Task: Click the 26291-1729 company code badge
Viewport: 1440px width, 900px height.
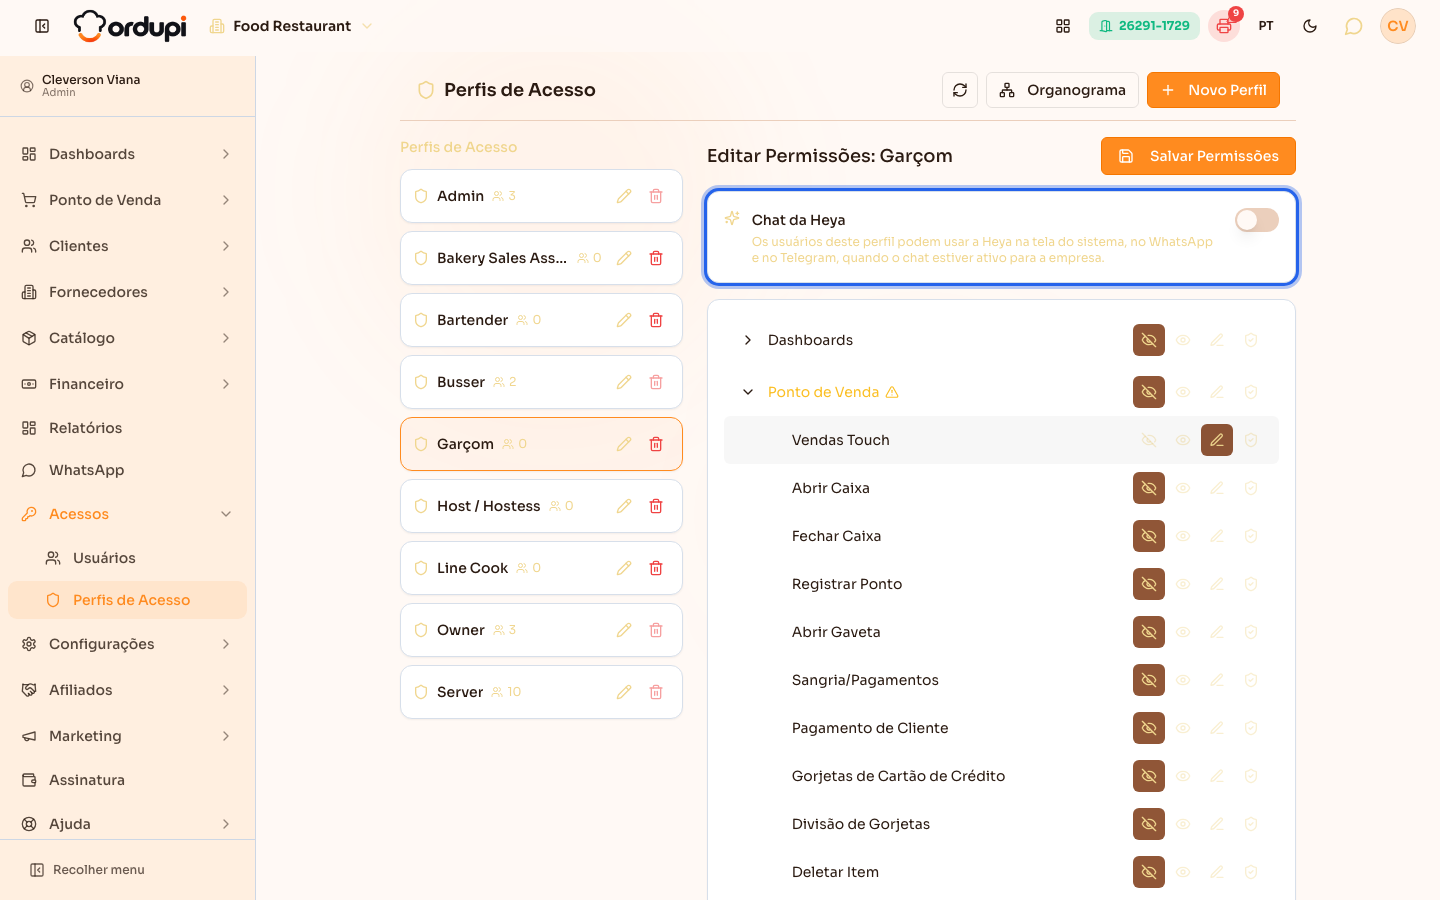Action: coord(1144,26)
